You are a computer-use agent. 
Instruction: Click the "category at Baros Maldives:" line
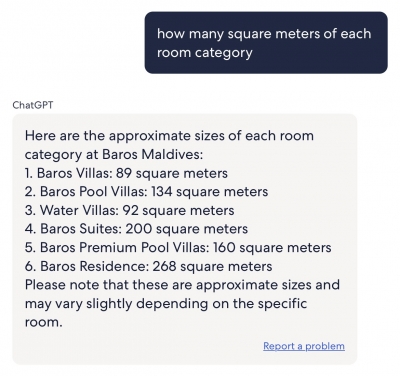[114, 155]
